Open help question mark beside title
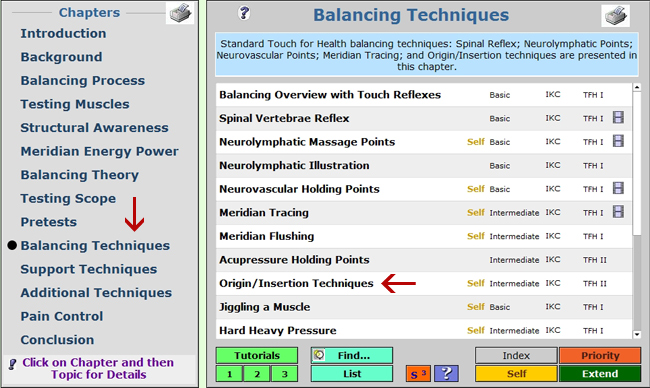This screenshot has width=650, height=388. click(x=244, y=13)
